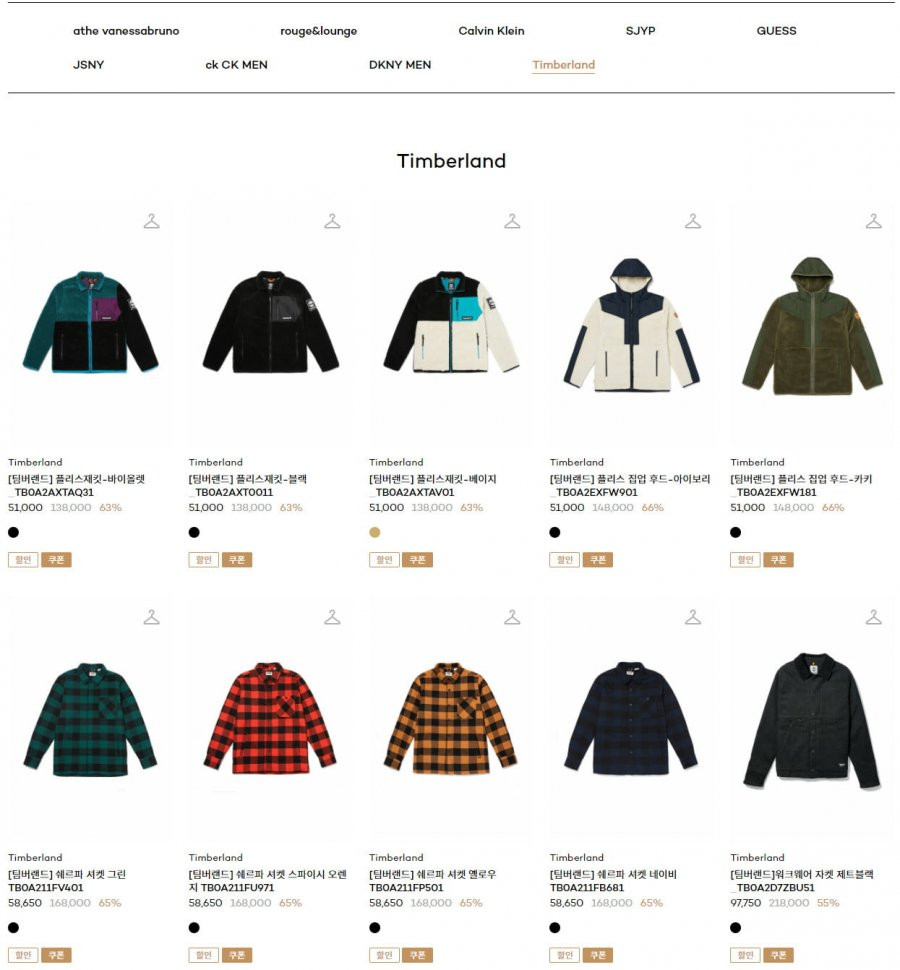
Task: Select the DKNY MEN brand tab
Action: (400, 65)
